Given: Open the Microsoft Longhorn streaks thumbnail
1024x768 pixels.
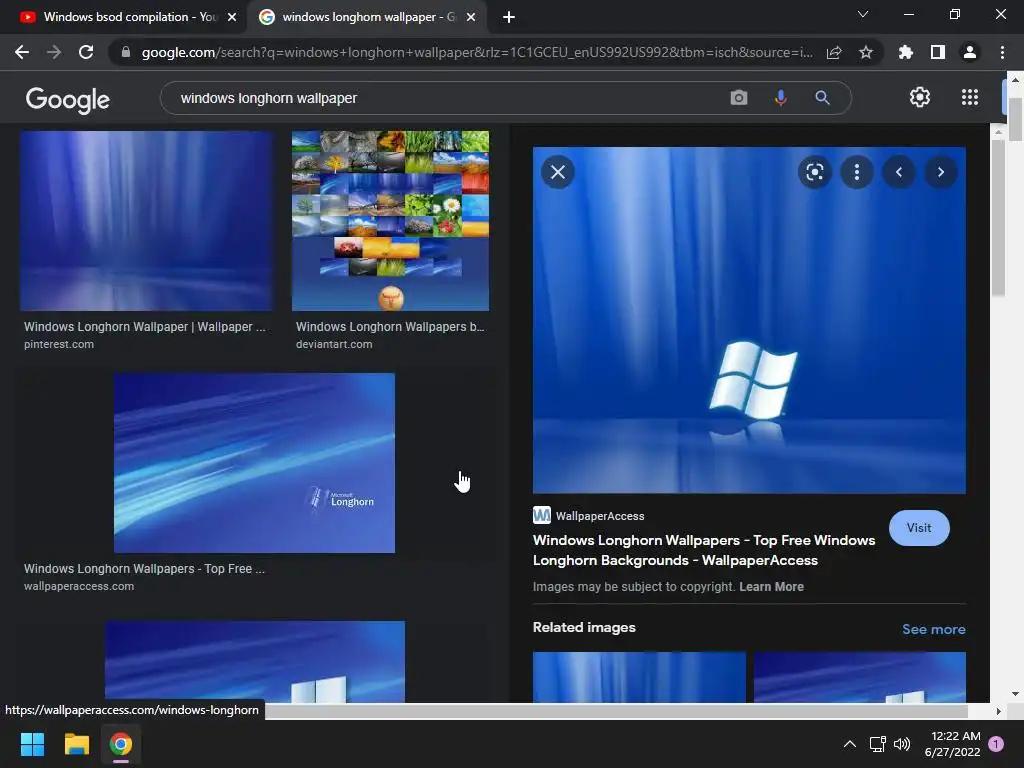Looking at the screenshot, I should pos(254,463).
